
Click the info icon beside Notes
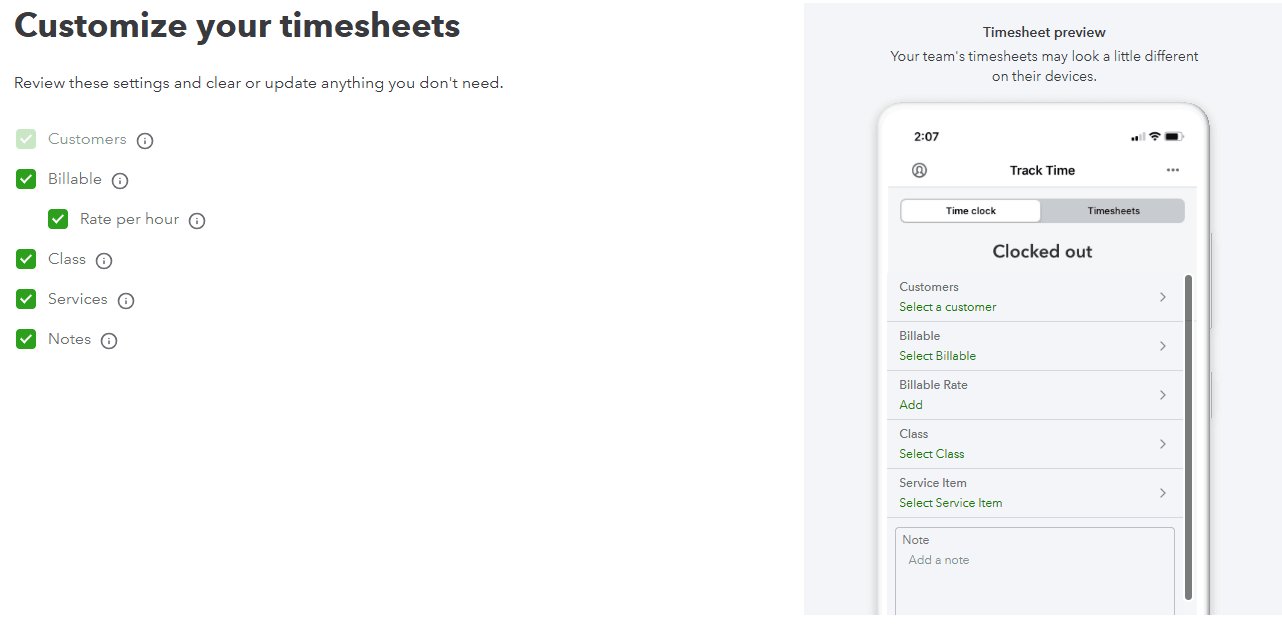coord(109,341)
